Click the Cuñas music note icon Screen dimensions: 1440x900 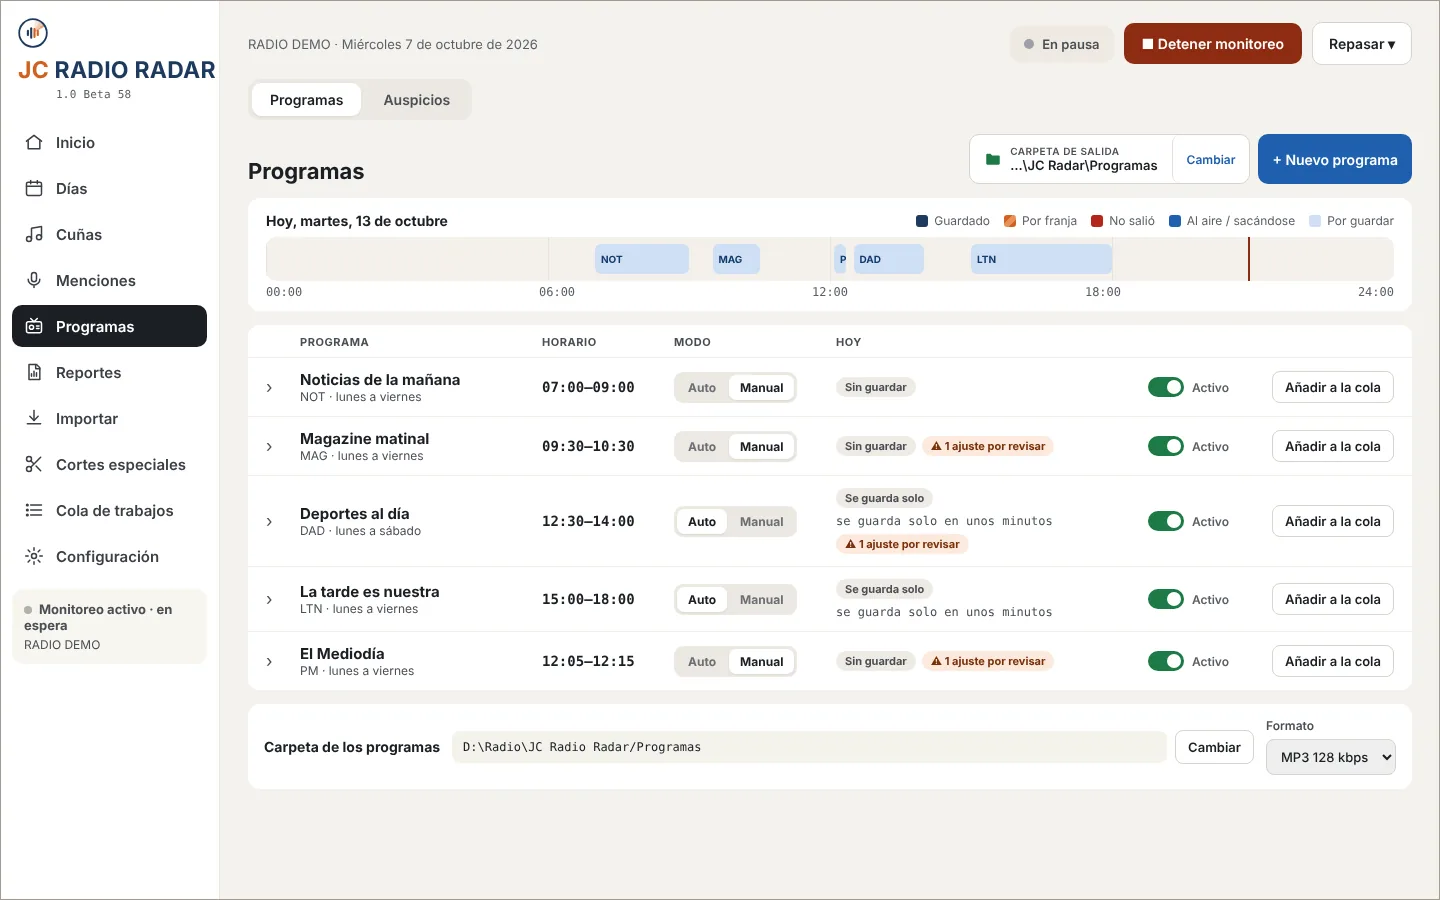click(34, 235)
